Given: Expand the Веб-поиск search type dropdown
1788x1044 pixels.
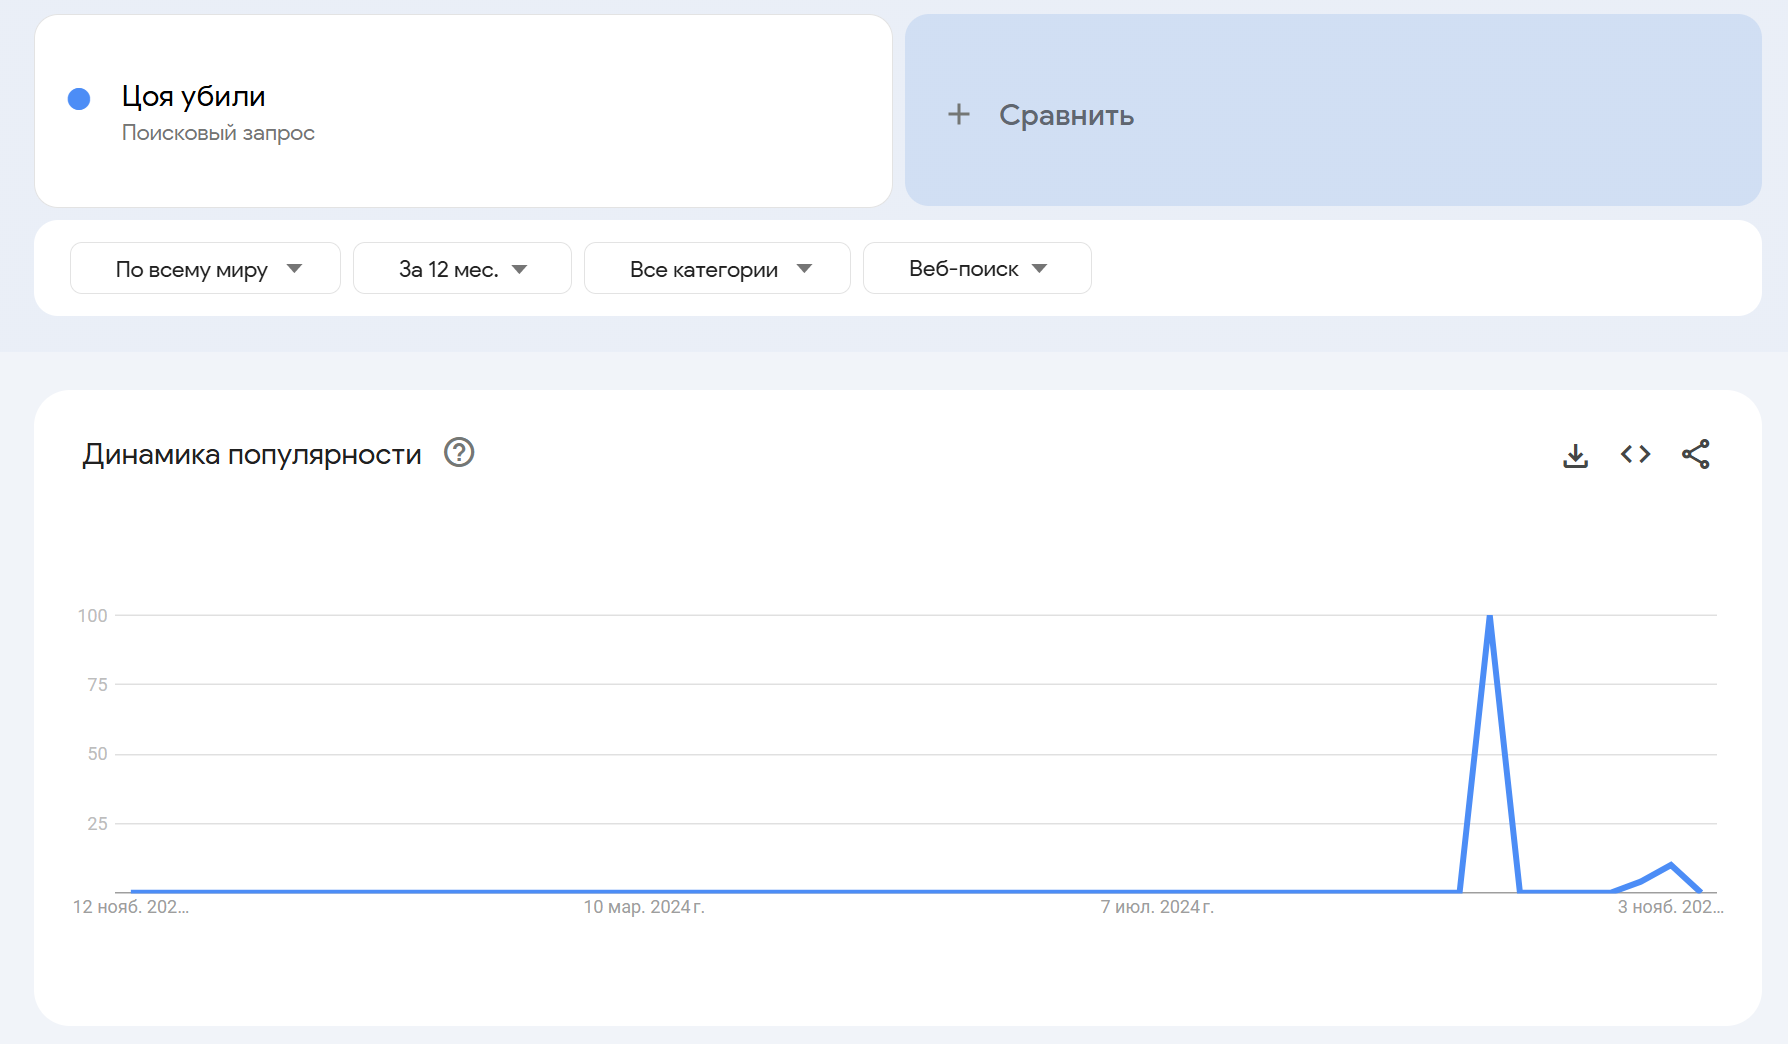Looking at the screenshot, I should click(x=977, y=269).
